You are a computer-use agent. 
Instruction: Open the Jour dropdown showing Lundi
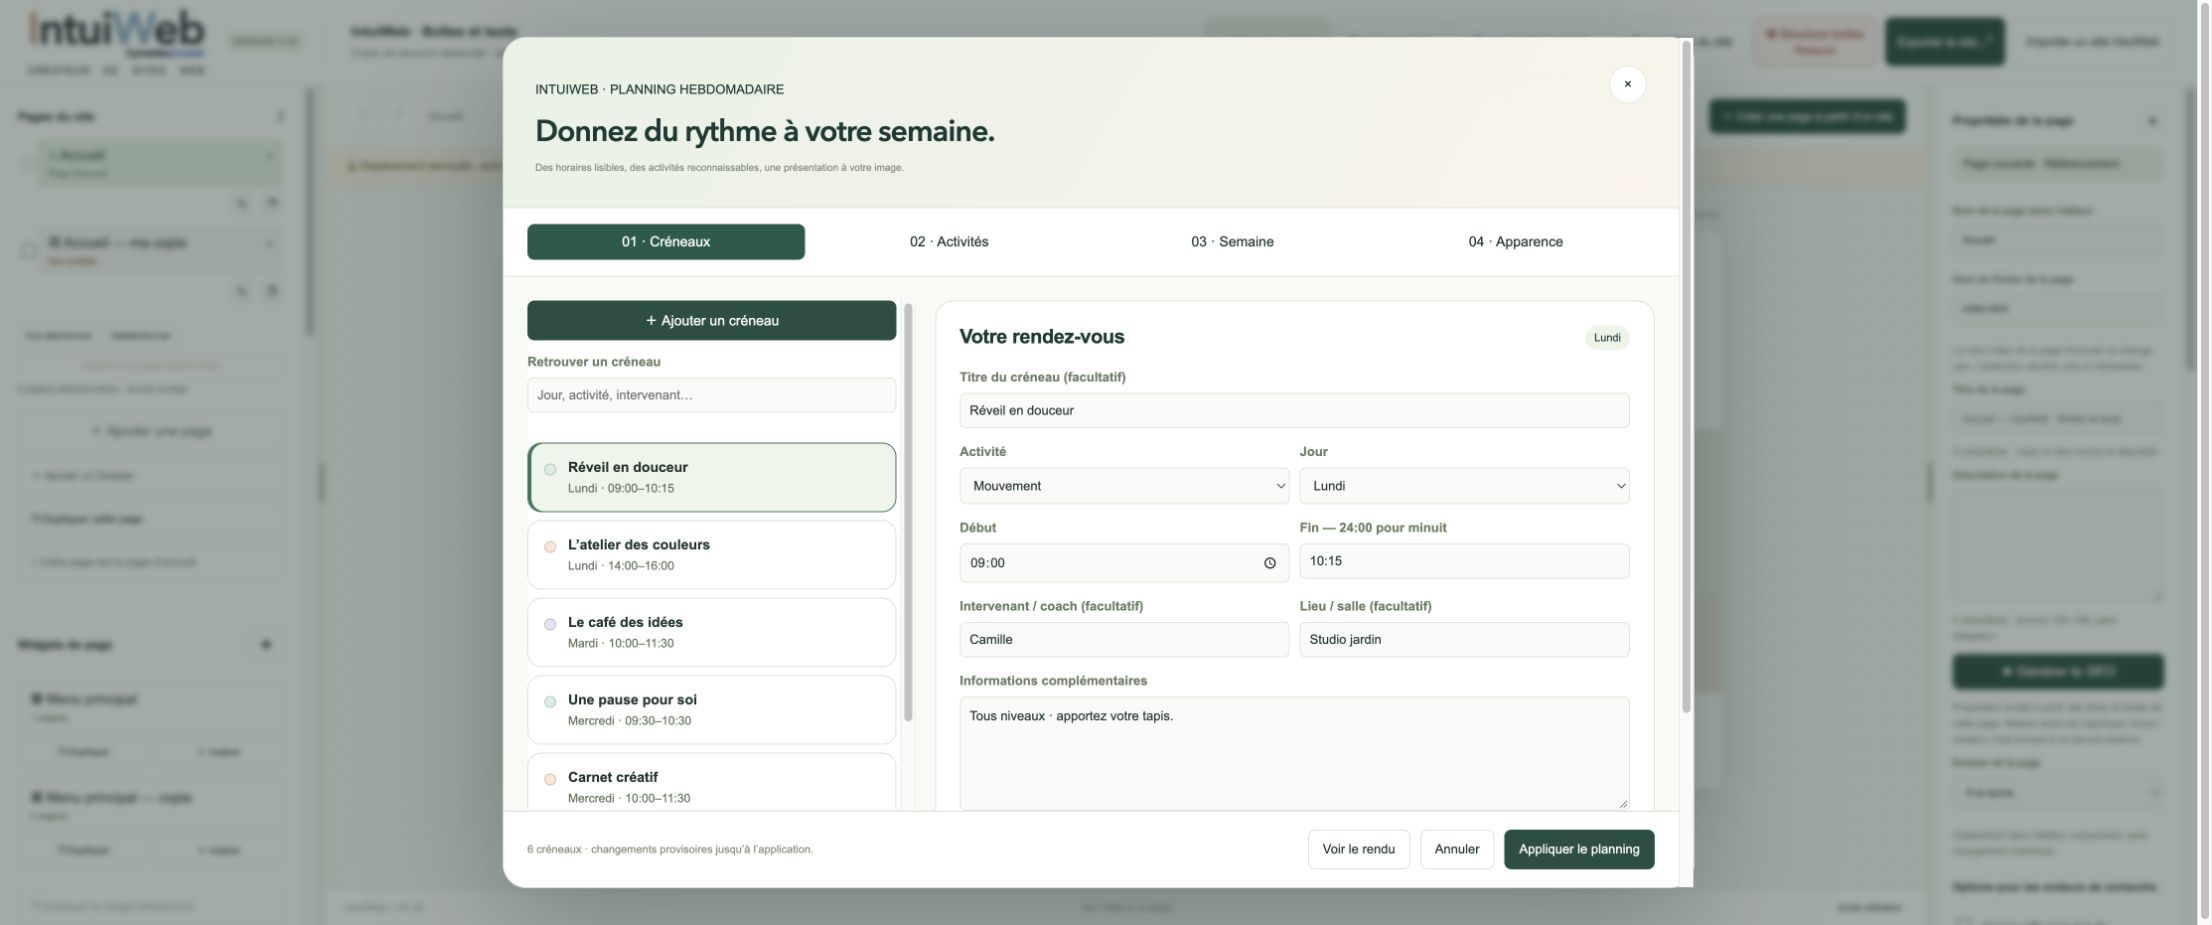1464,486
